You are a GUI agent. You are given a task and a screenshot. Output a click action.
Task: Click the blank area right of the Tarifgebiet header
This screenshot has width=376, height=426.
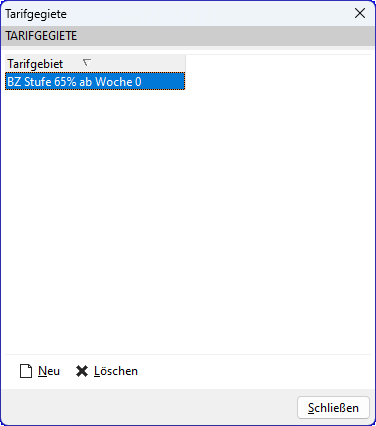pos(278,63)
